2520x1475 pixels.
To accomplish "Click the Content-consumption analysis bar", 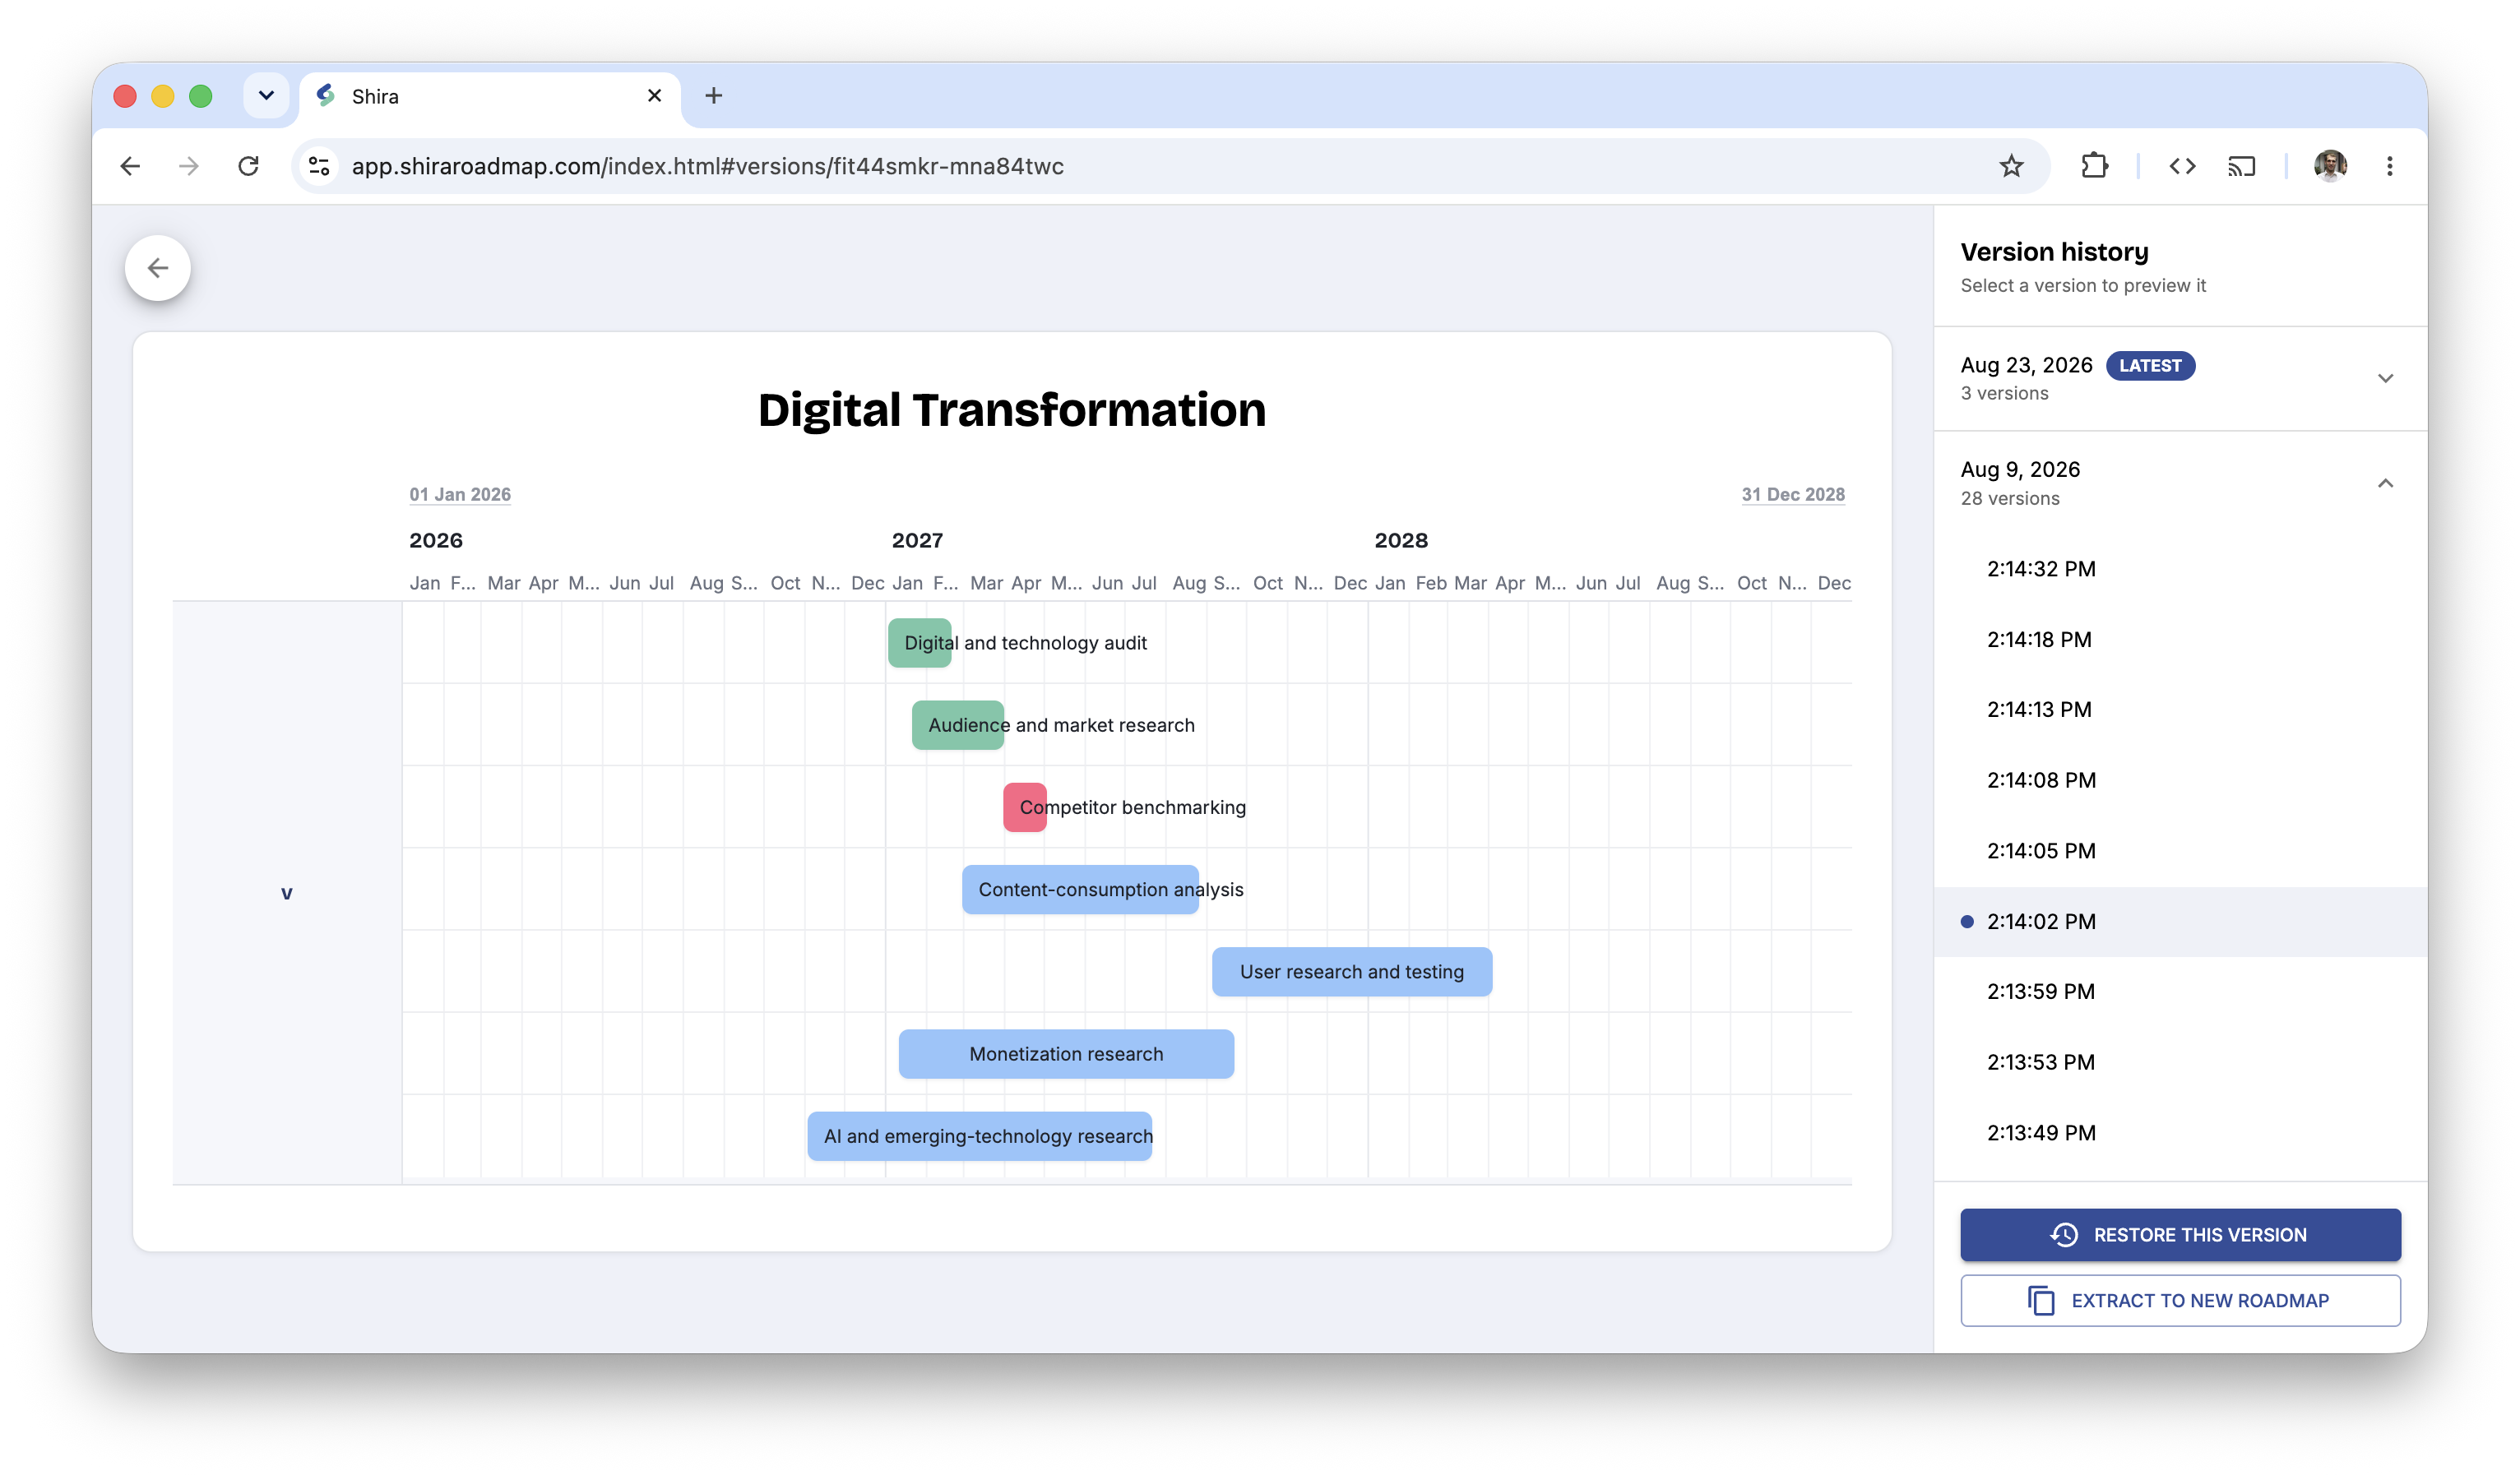I will point(1080,889).
